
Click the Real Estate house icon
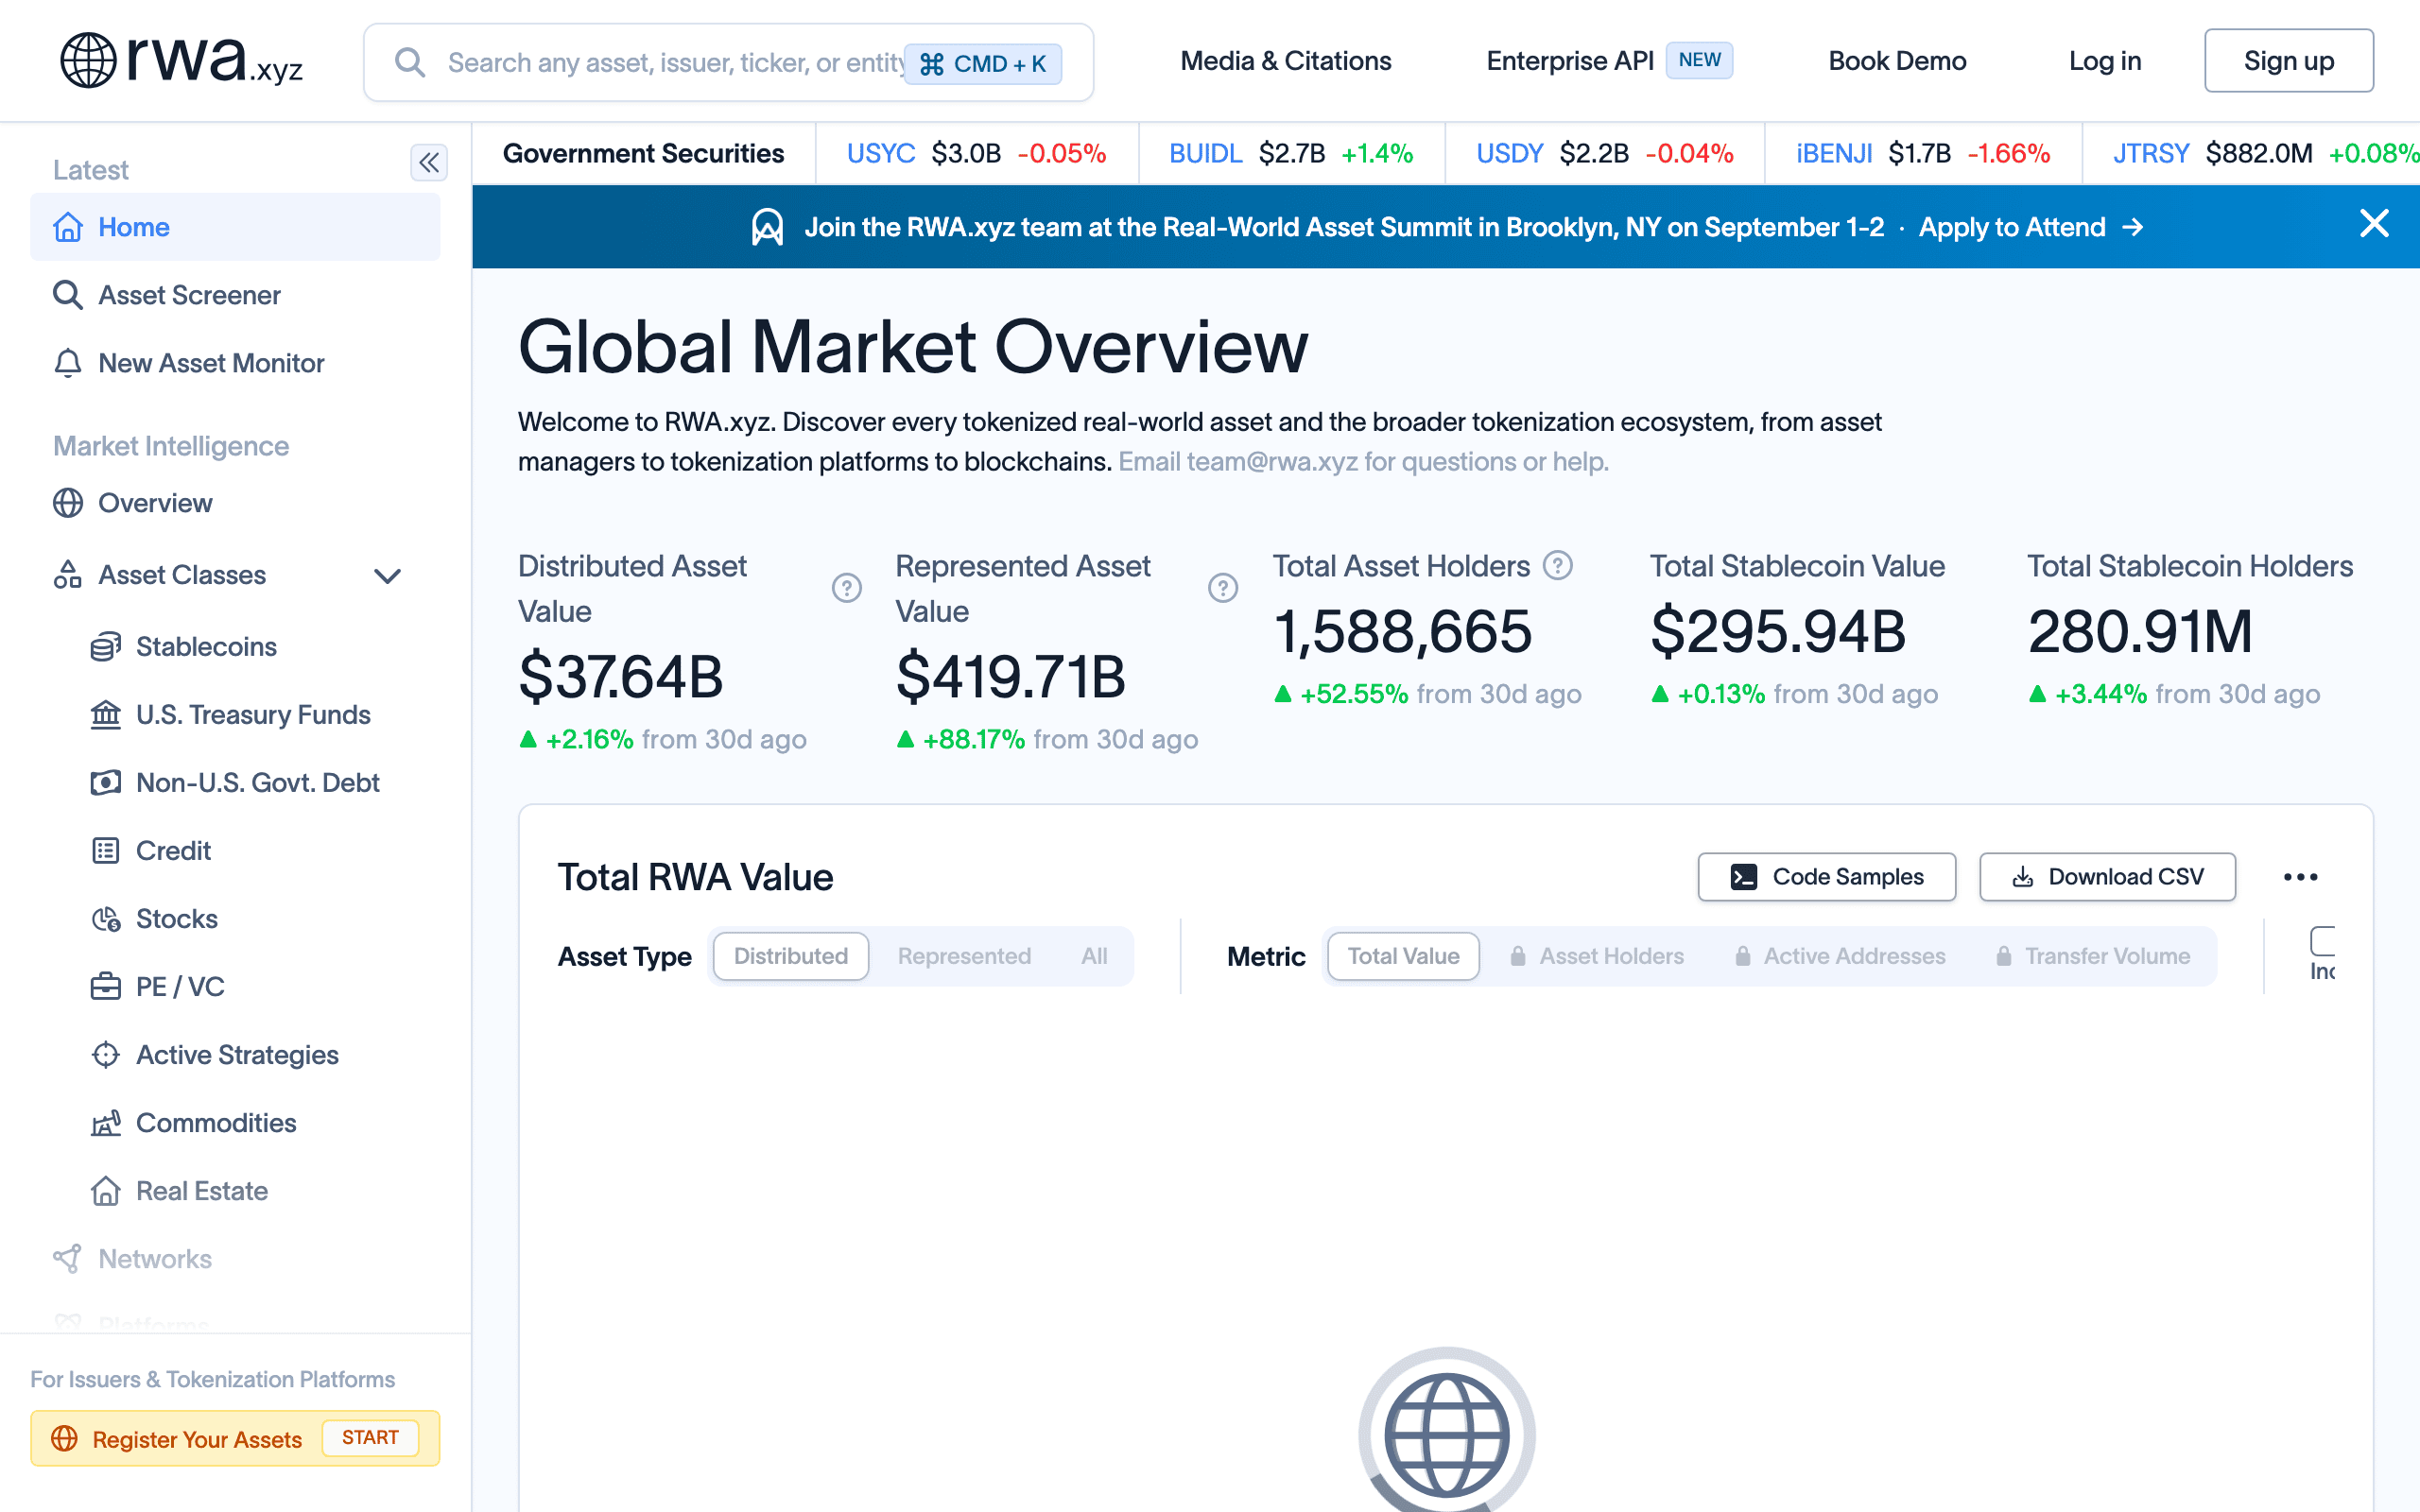tap(106, 1191)
